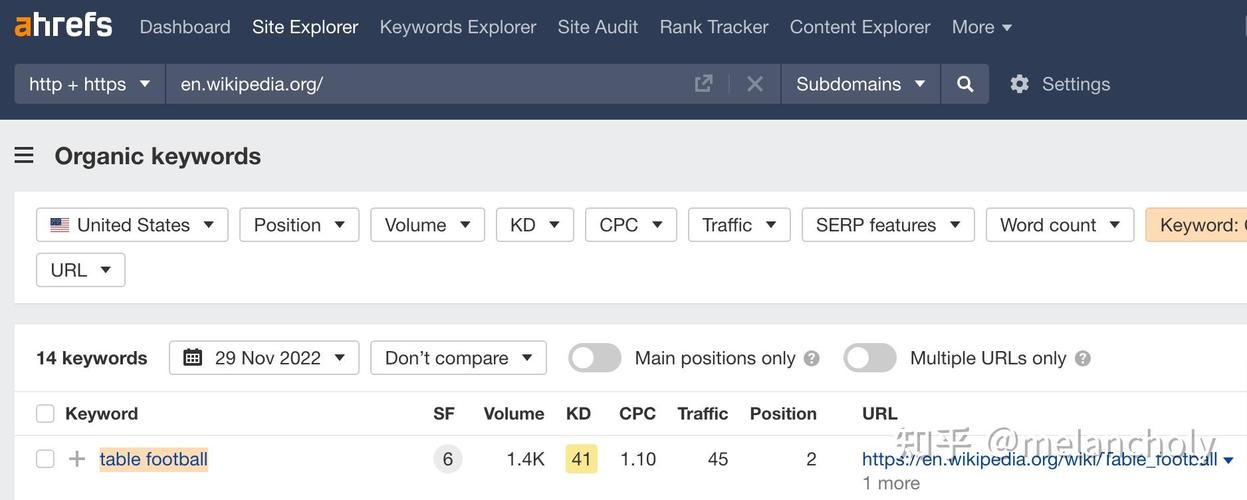Open URL in new tab icon
The width and height of the screenshot is (1247, 500).
coord(704,84)
